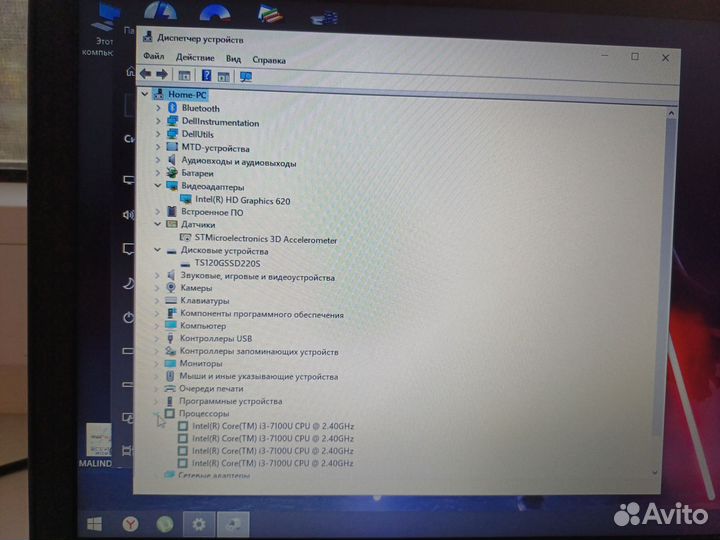Click the vertical scrollbar thumb
This screenshot has height=540, width=720.
(x=664, y=276)
